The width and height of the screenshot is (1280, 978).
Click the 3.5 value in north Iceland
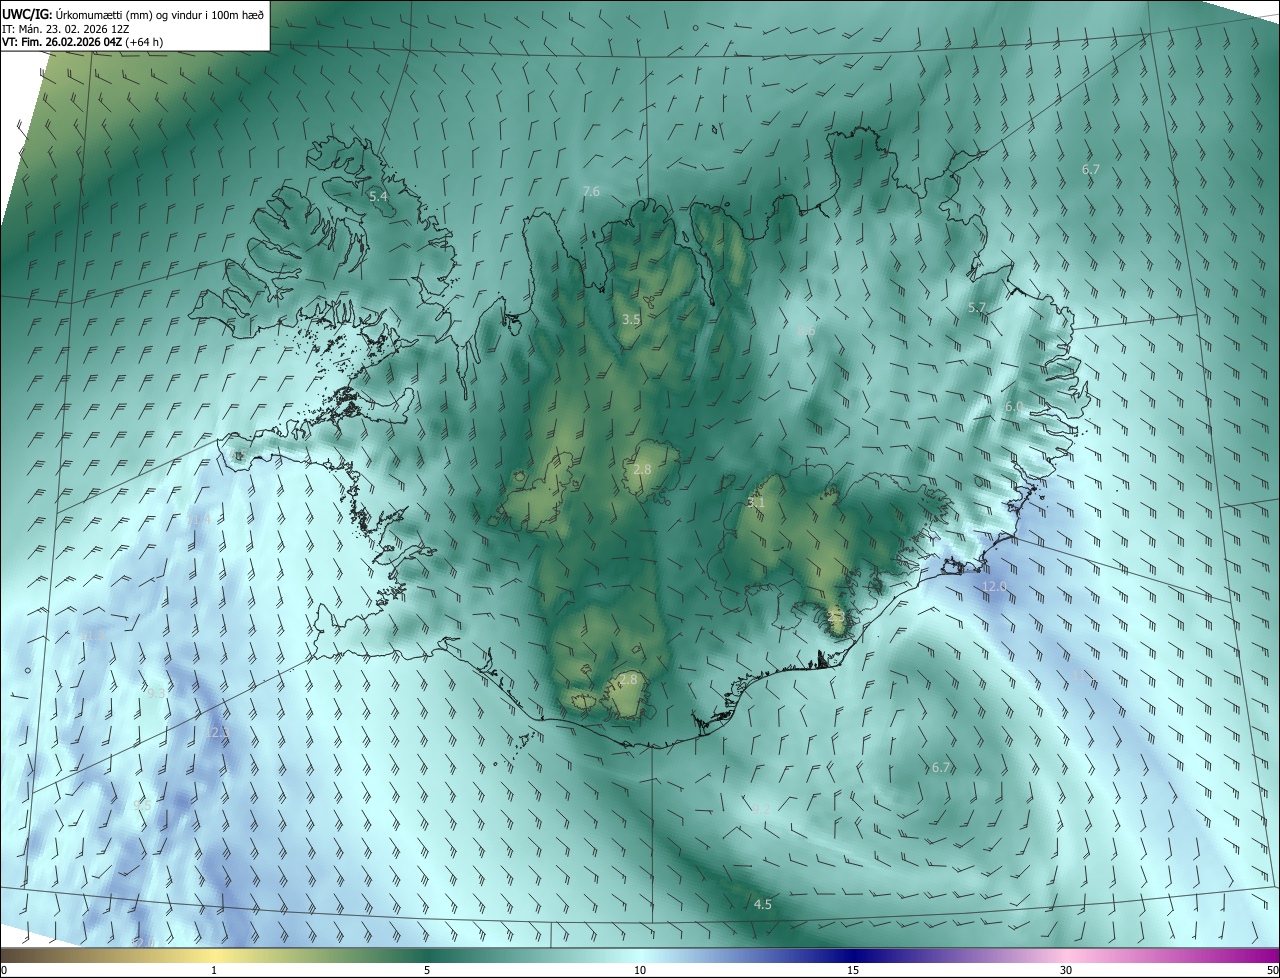point(631,320)
